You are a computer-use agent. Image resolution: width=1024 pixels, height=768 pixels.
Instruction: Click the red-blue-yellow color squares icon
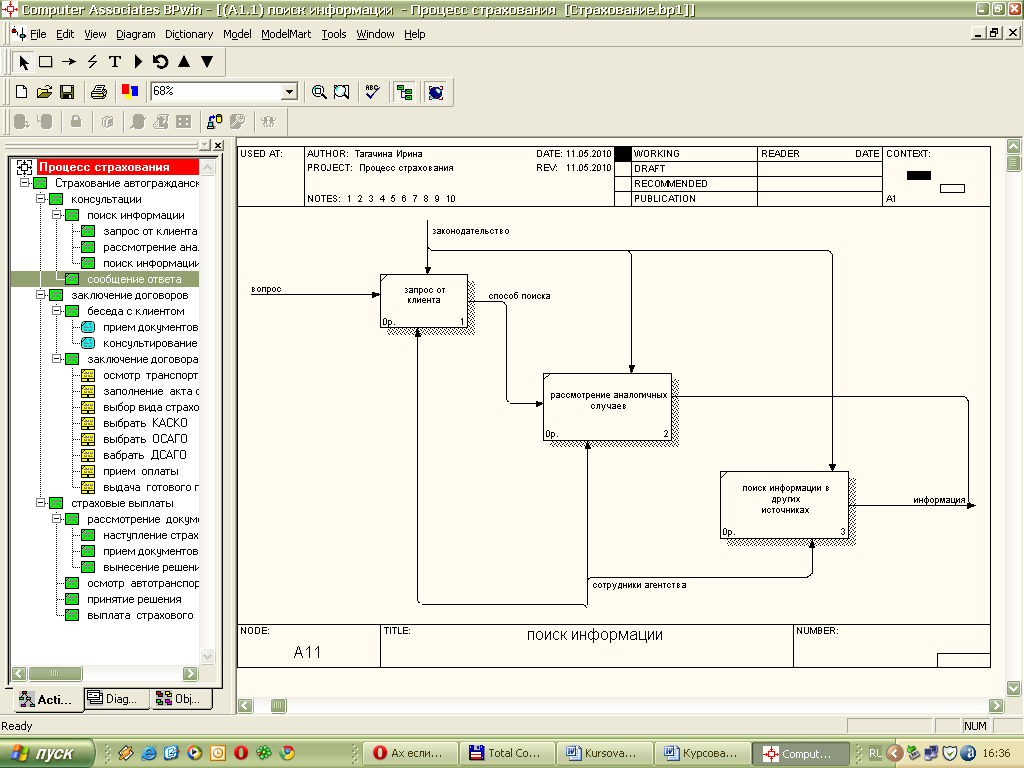129,92
